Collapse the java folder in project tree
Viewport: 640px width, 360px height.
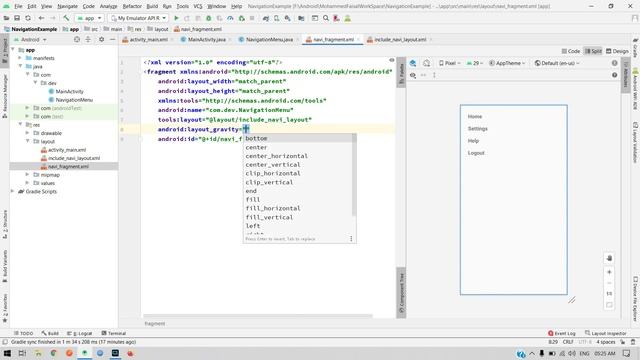pos(20,66)
